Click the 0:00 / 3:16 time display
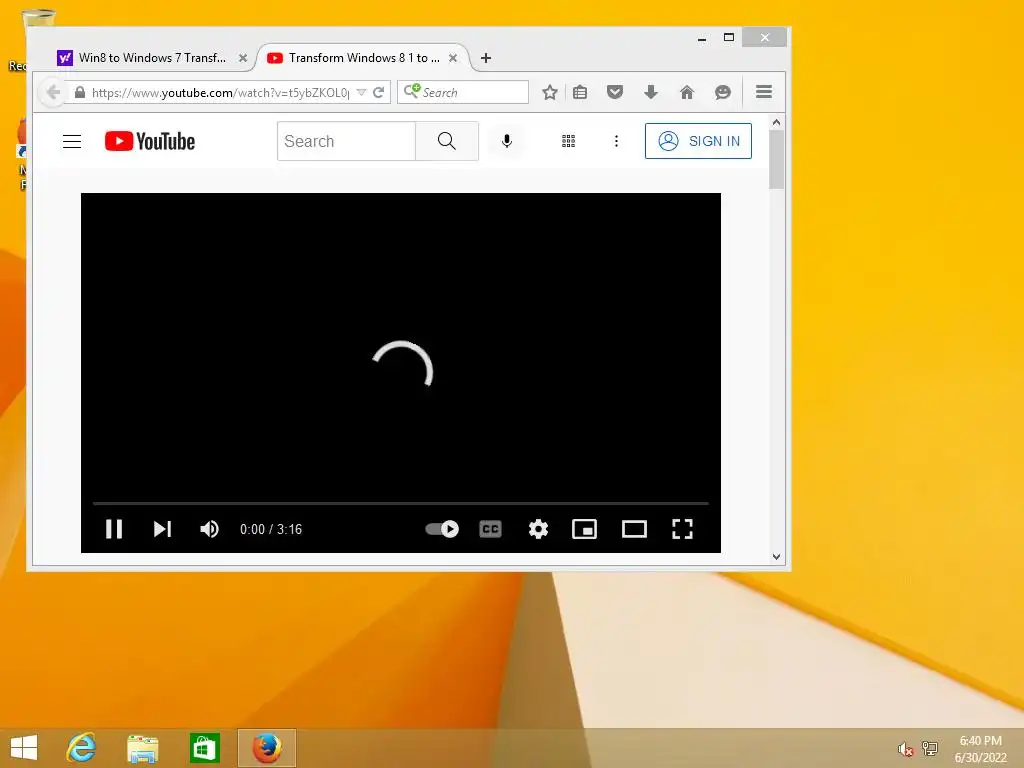1024x768 pixels. click(271, 529)
